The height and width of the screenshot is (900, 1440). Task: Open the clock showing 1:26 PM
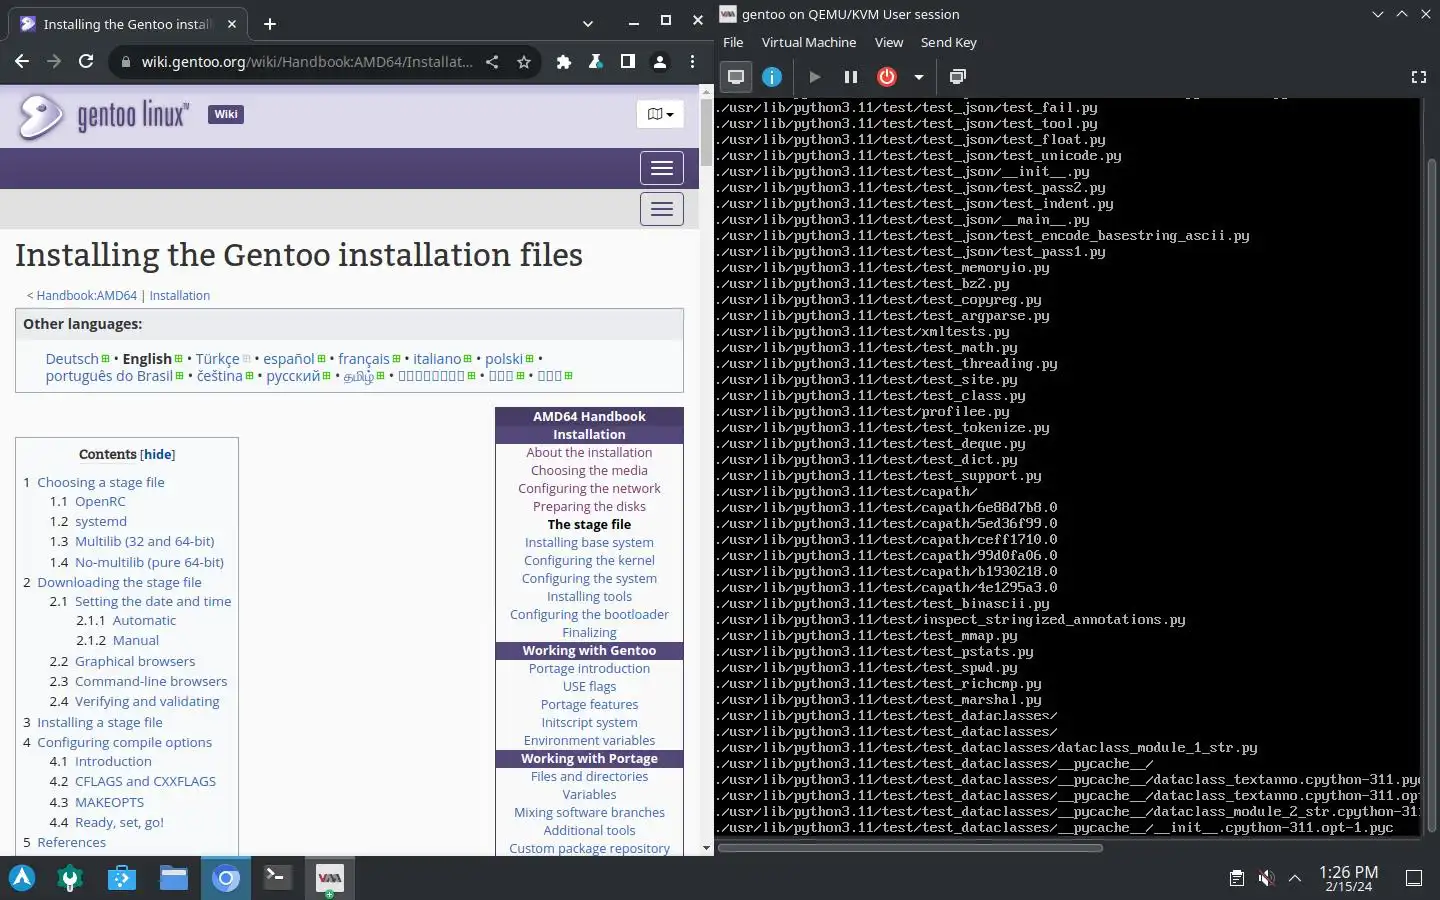pos(1348,878)
